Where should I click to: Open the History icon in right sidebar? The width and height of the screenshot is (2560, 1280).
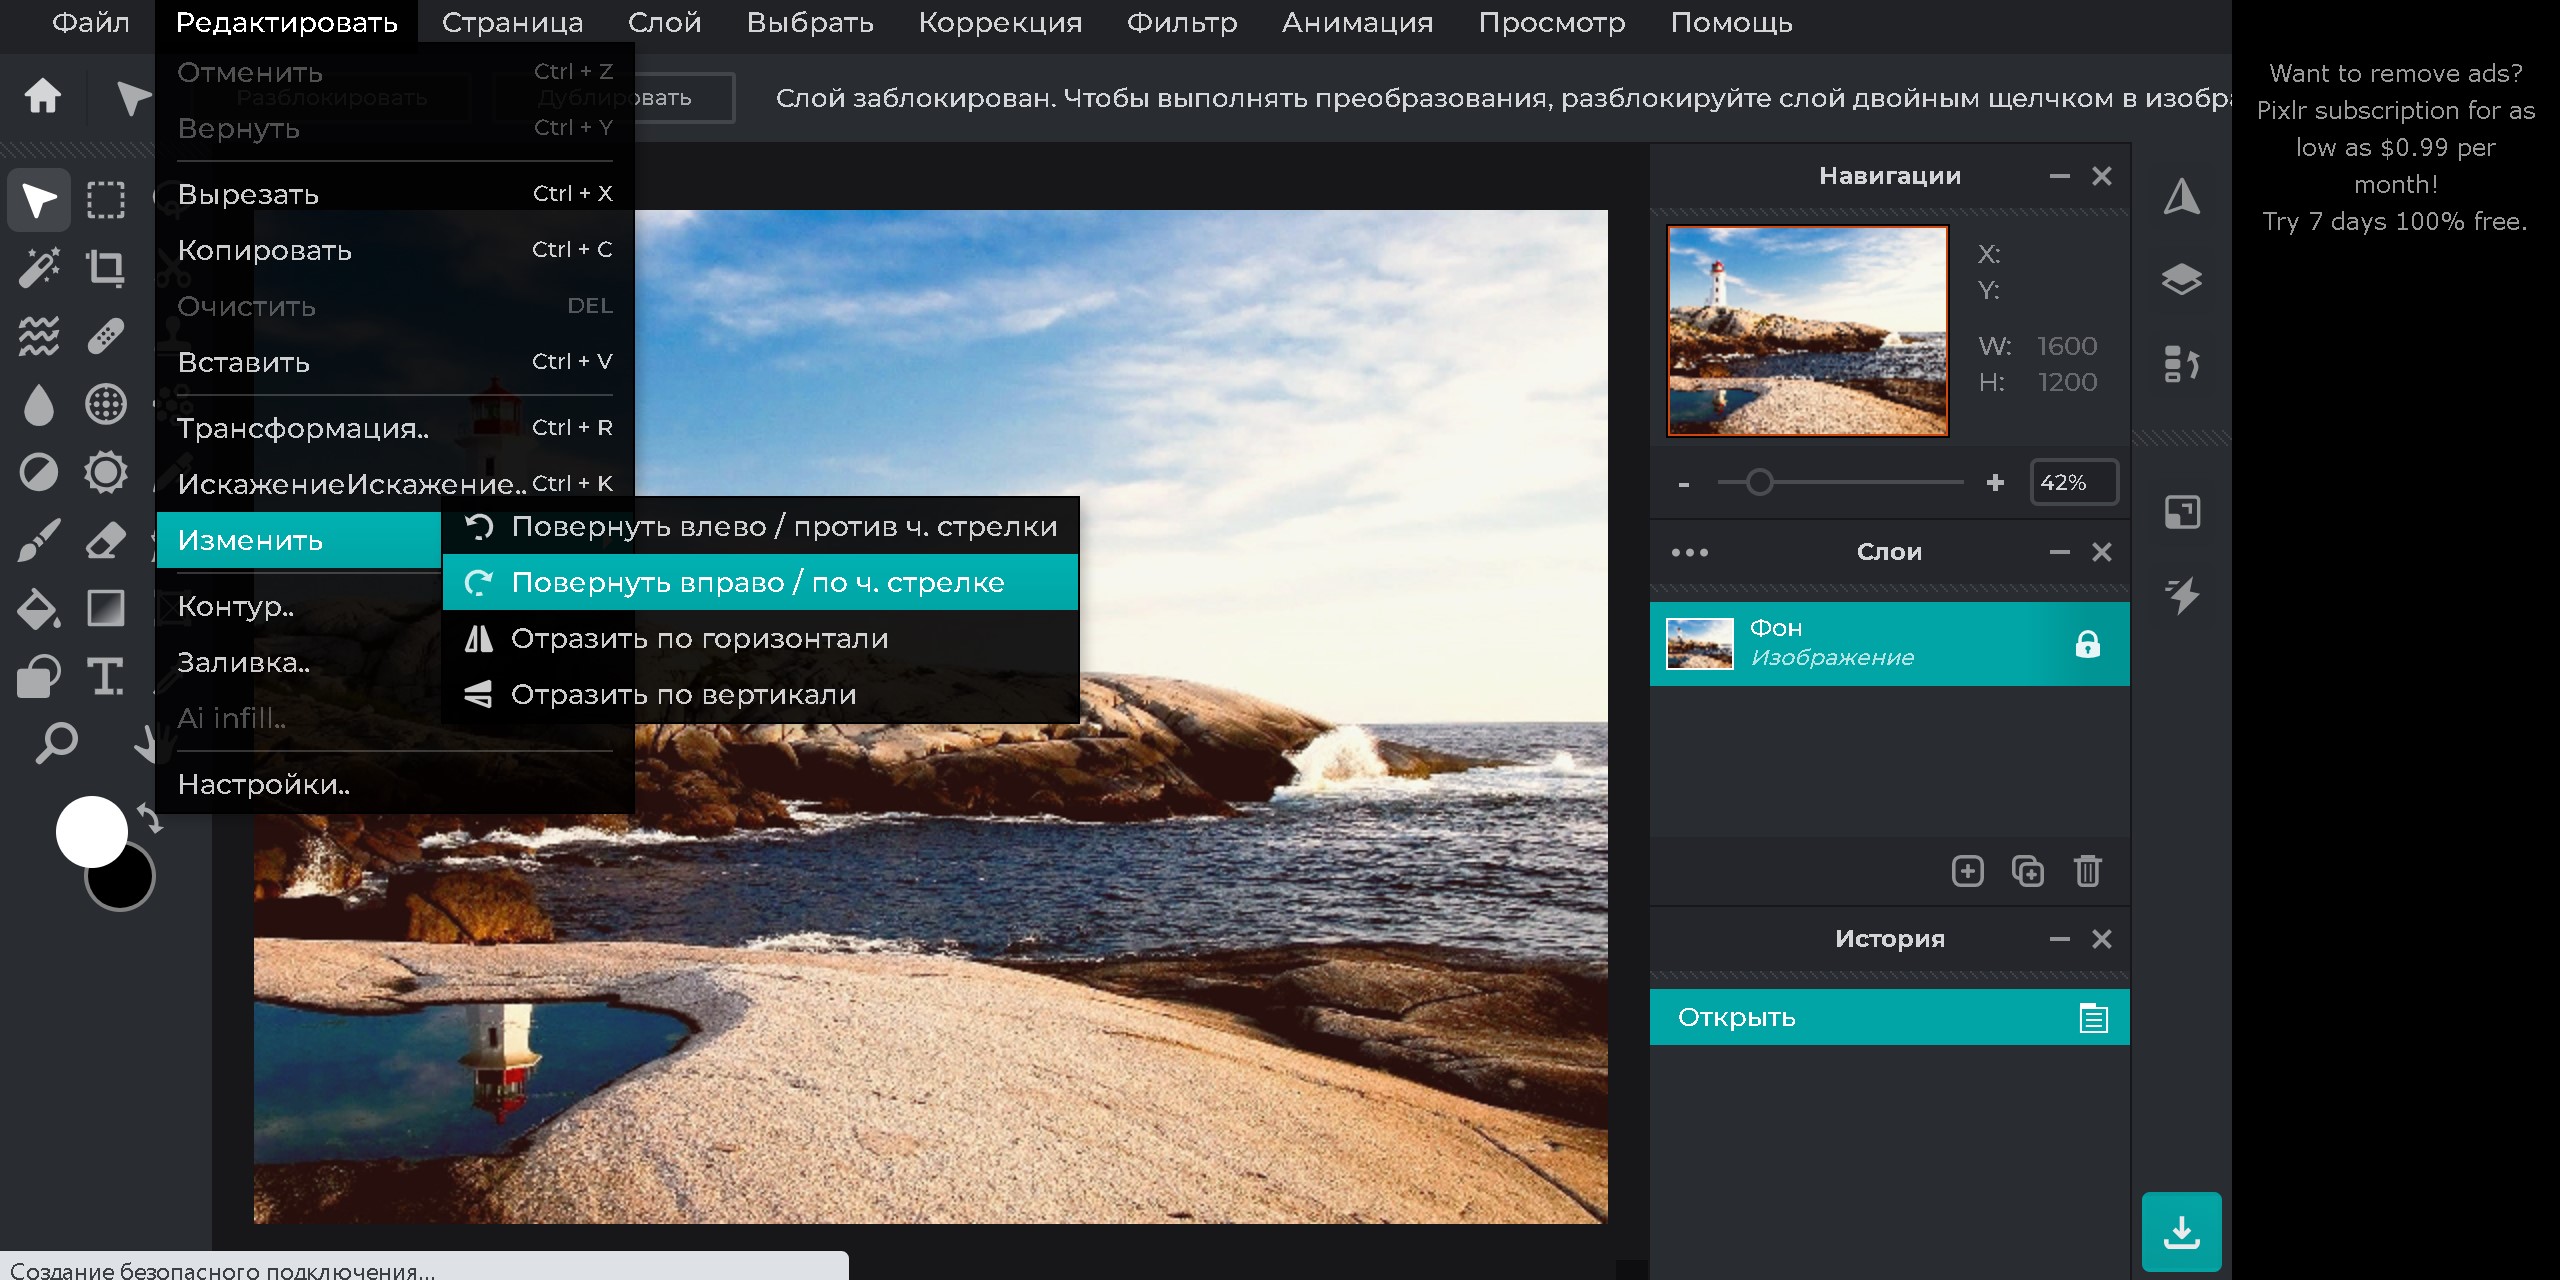2181,364
